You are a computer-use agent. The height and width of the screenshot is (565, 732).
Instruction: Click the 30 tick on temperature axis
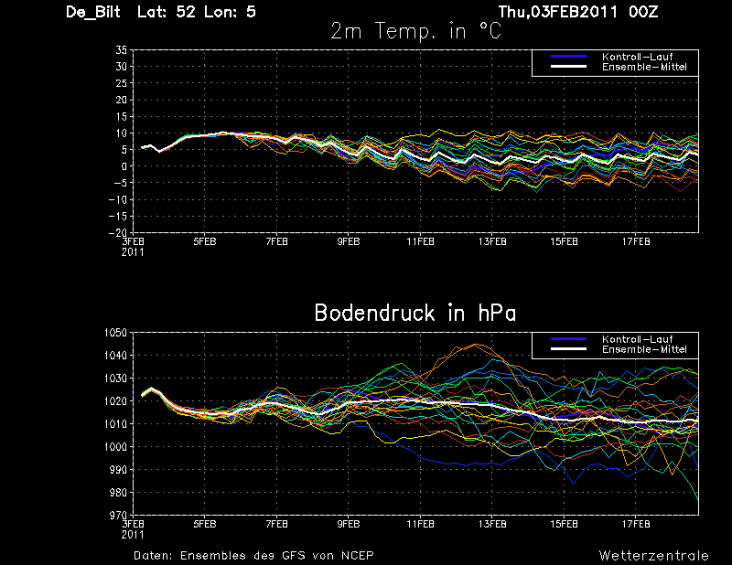pos(121,67)
